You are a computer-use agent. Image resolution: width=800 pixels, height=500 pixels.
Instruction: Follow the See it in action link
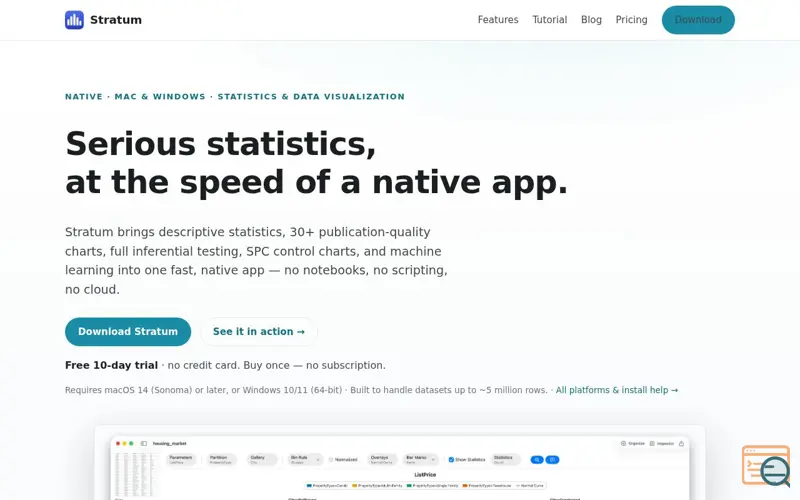click(259, 332)
